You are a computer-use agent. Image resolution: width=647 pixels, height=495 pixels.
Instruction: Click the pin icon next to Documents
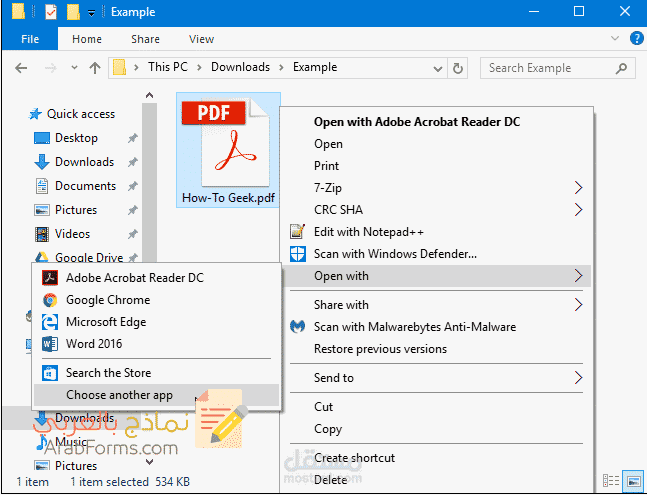[132, 186]
